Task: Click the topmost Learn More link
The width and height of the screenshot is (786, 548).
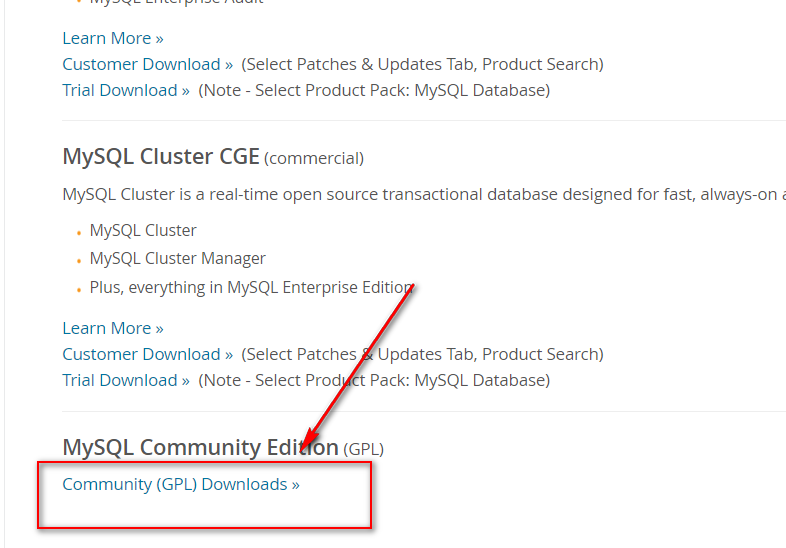Action: tap(112, 38)
